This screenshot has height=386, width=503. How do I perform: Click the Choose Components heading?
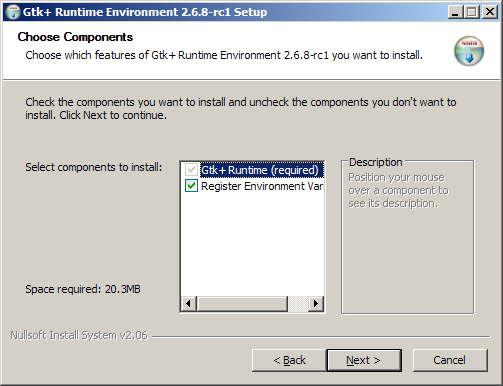click(75, 37)
